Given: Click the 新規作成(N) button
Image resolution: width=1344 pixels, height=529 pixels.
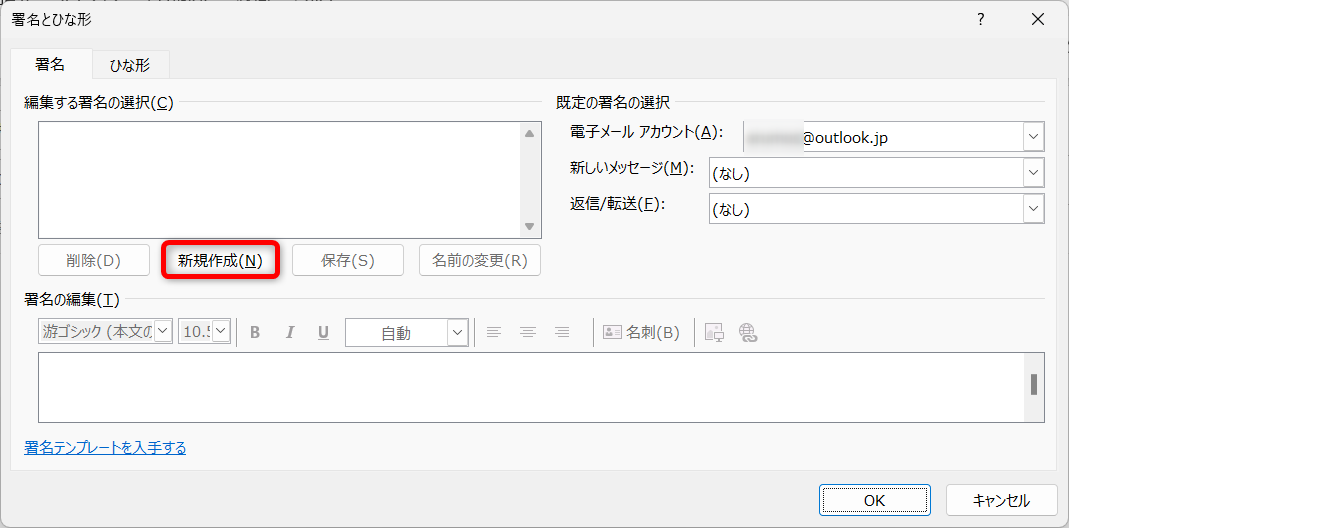Looking at the screenshot, I should pyautogui.click(x=220, y=260).
